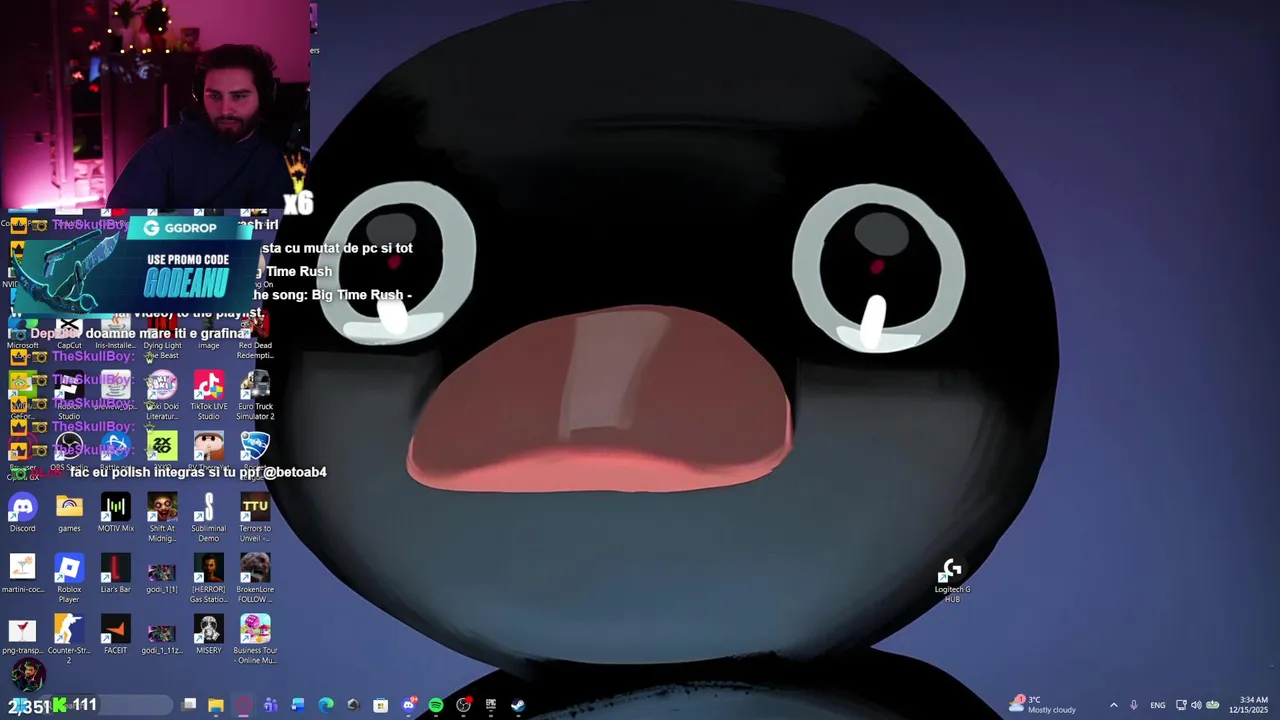1280x720 pixels.
Task: Click the webcam overlay of streamer
Action: point(155,104)
